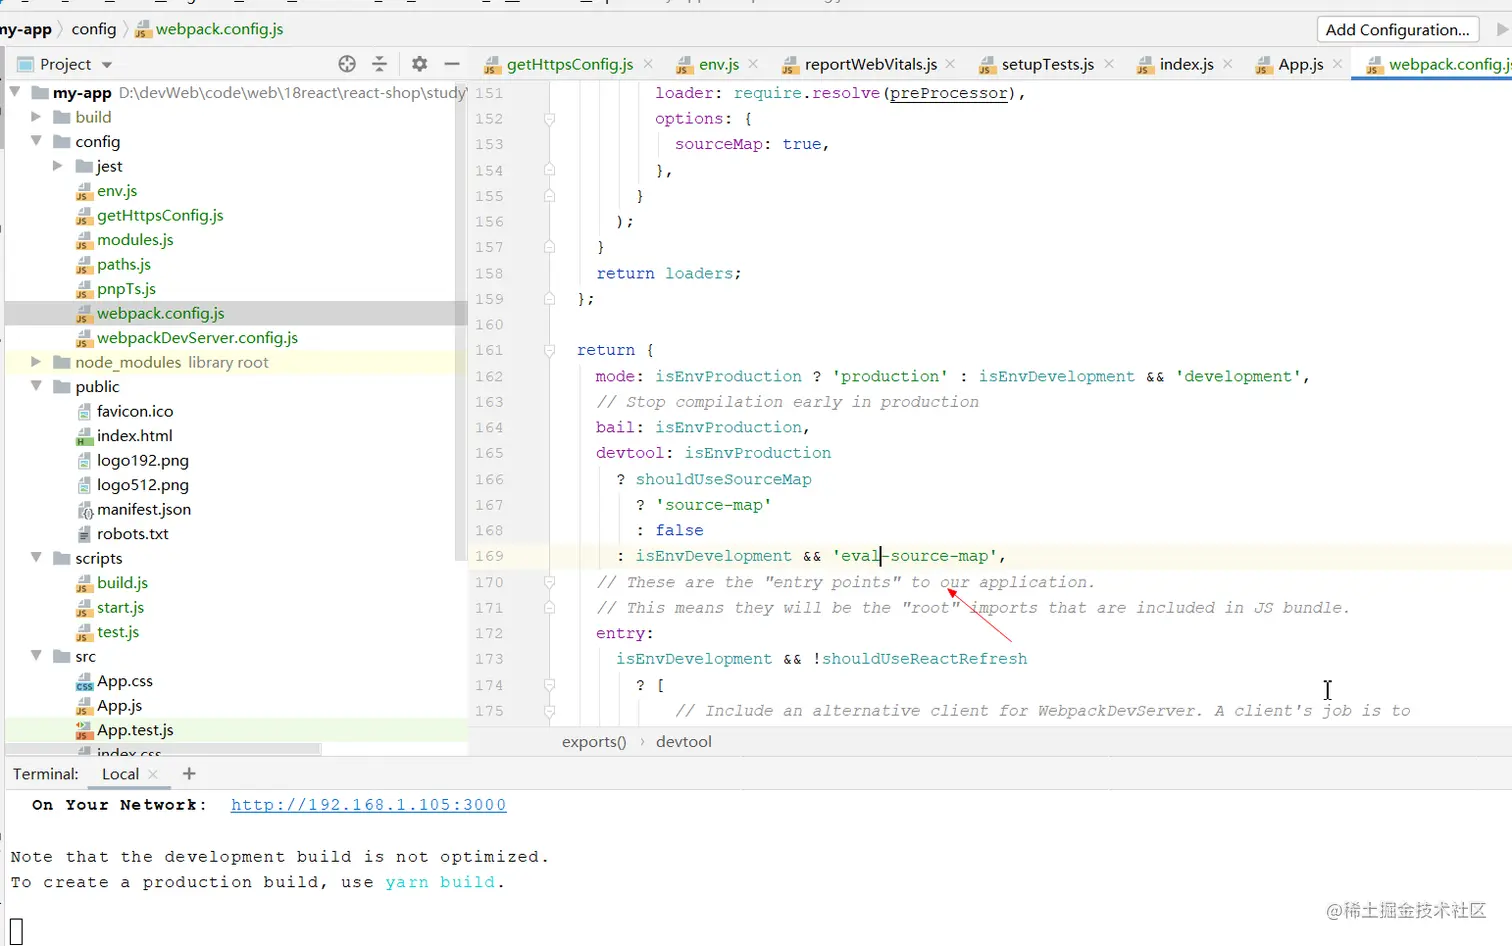The height and width of the screenshot is (946, 1512).
Task: Toggle code fold marker at line 175
Action: click(549, 711)
